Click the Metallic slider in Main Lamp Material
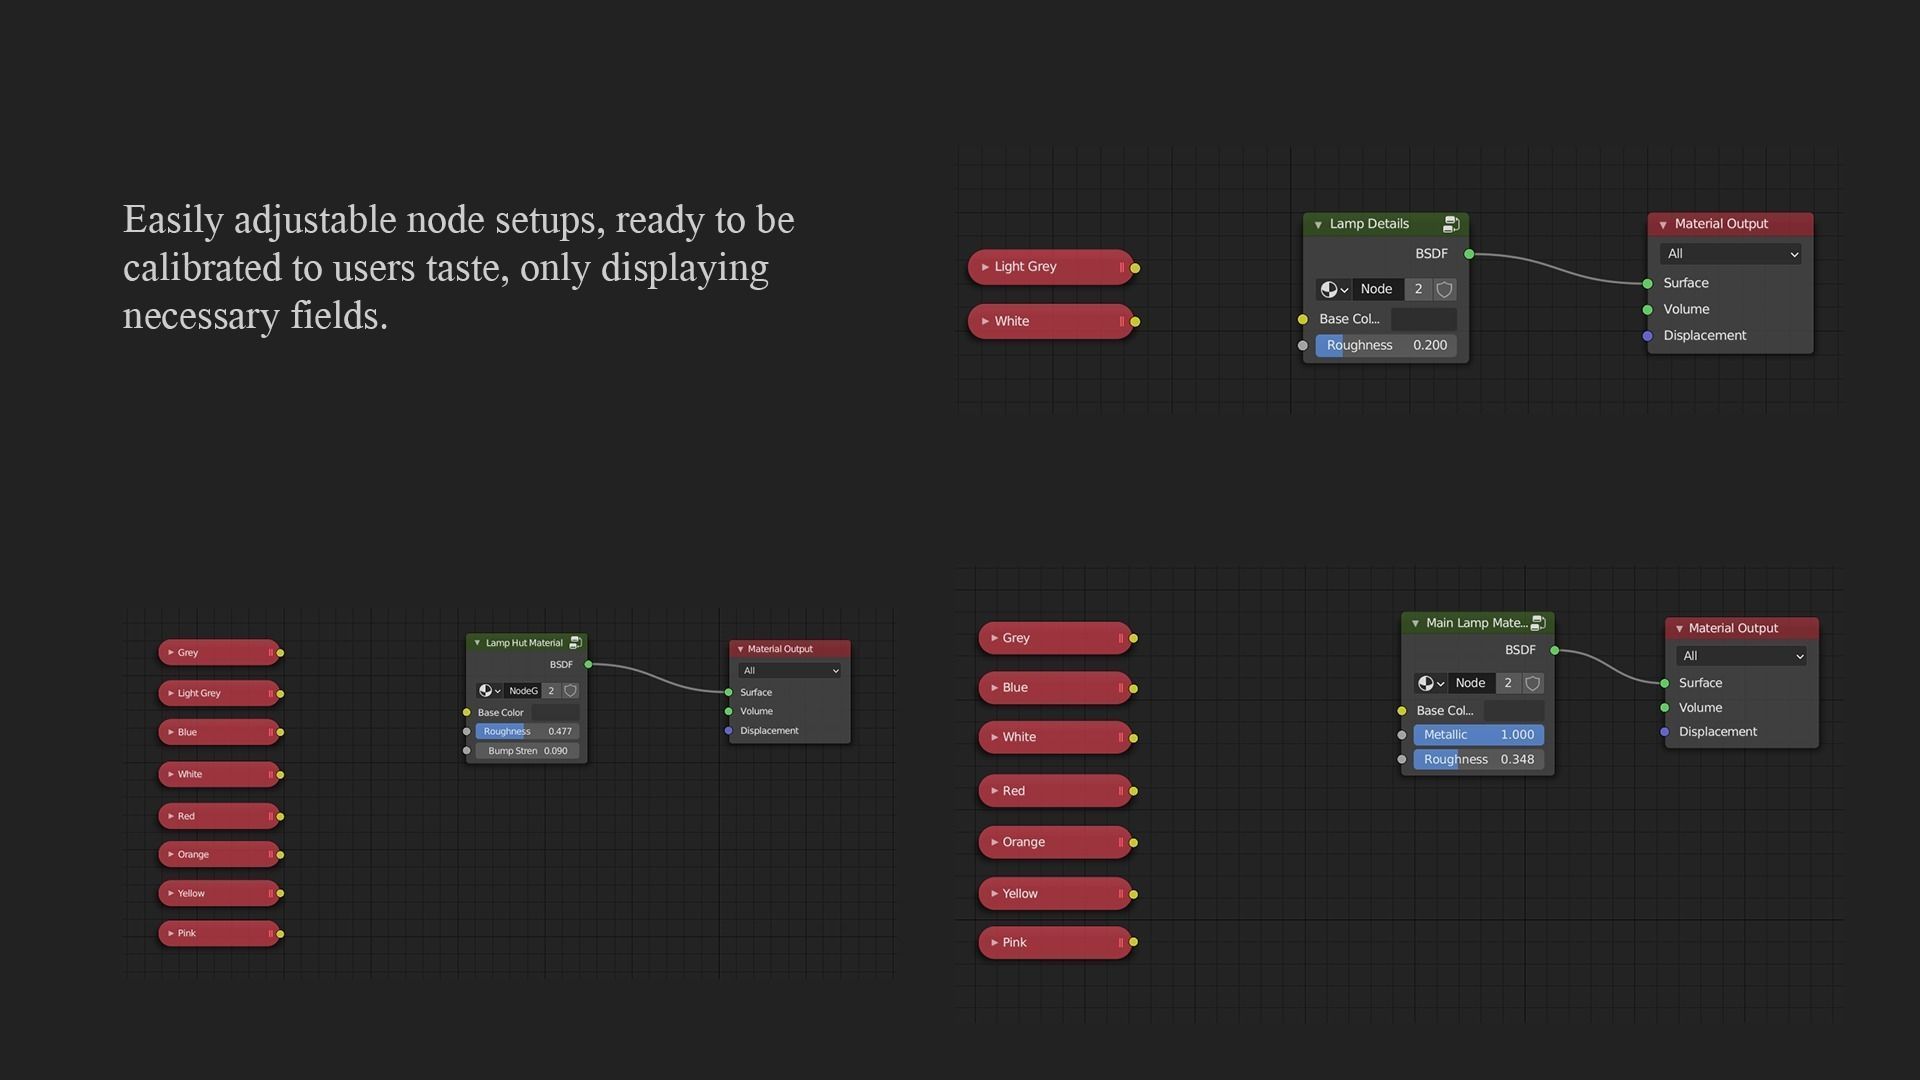Viewport: 1920px width, 1080px height. point(1478,735)
